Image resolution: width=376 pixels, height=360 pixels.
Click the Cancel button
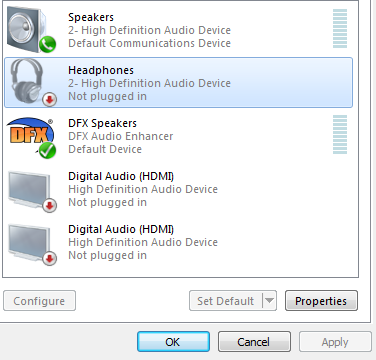point(254,342)
